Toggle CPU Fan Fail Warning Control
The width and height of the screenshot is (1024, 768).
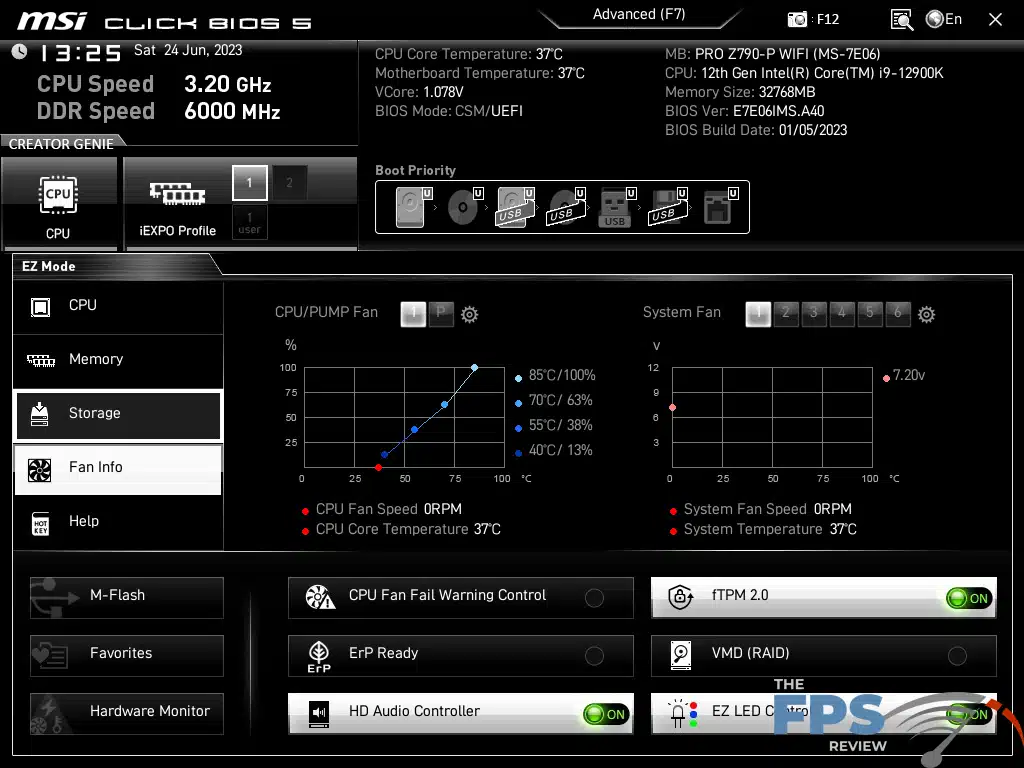[594, 598]
